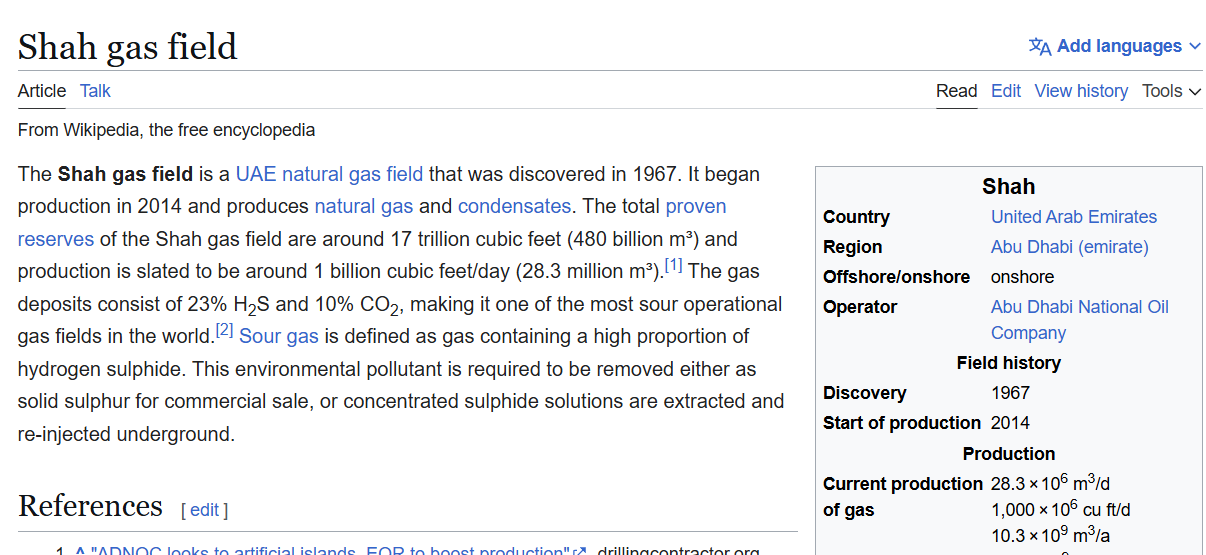Image resolution: width=1206 pixels, height=555 pixels.
Task: Click the Field history infobox header
Action: [x=1009, y=363]
